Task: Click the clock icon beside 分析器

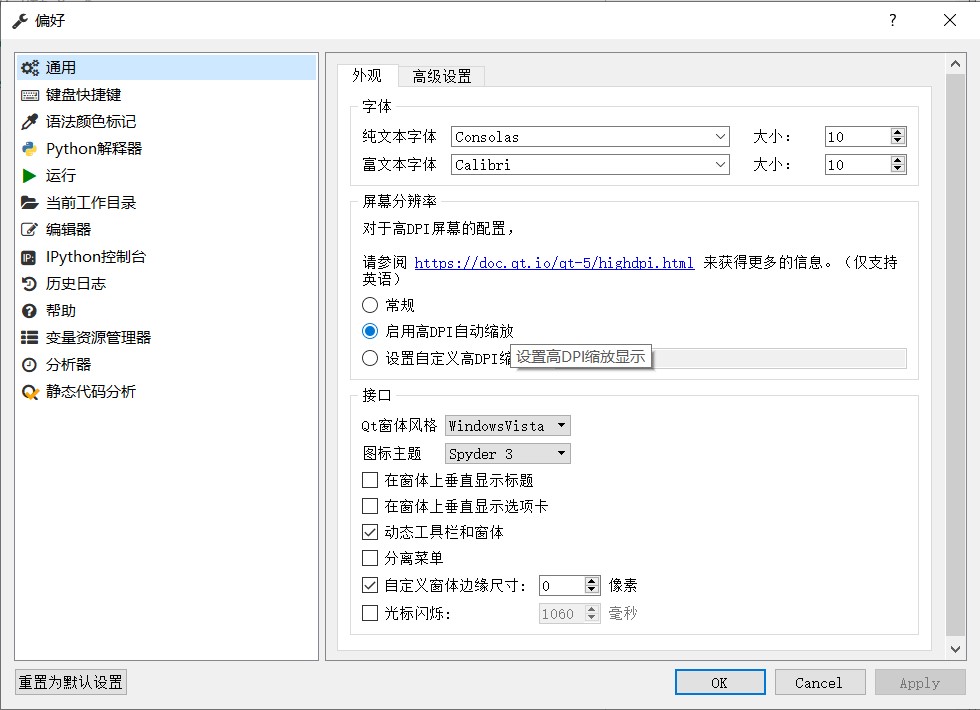Action: 29,364
